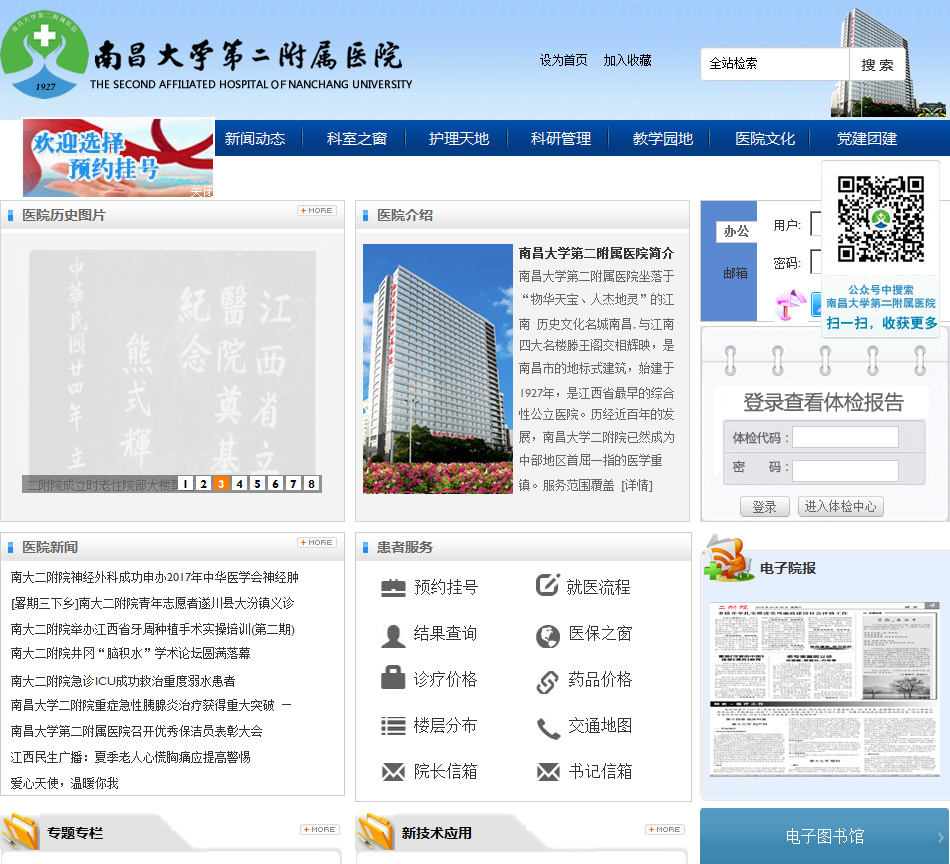Switch to the 办公 login tab

736,231
